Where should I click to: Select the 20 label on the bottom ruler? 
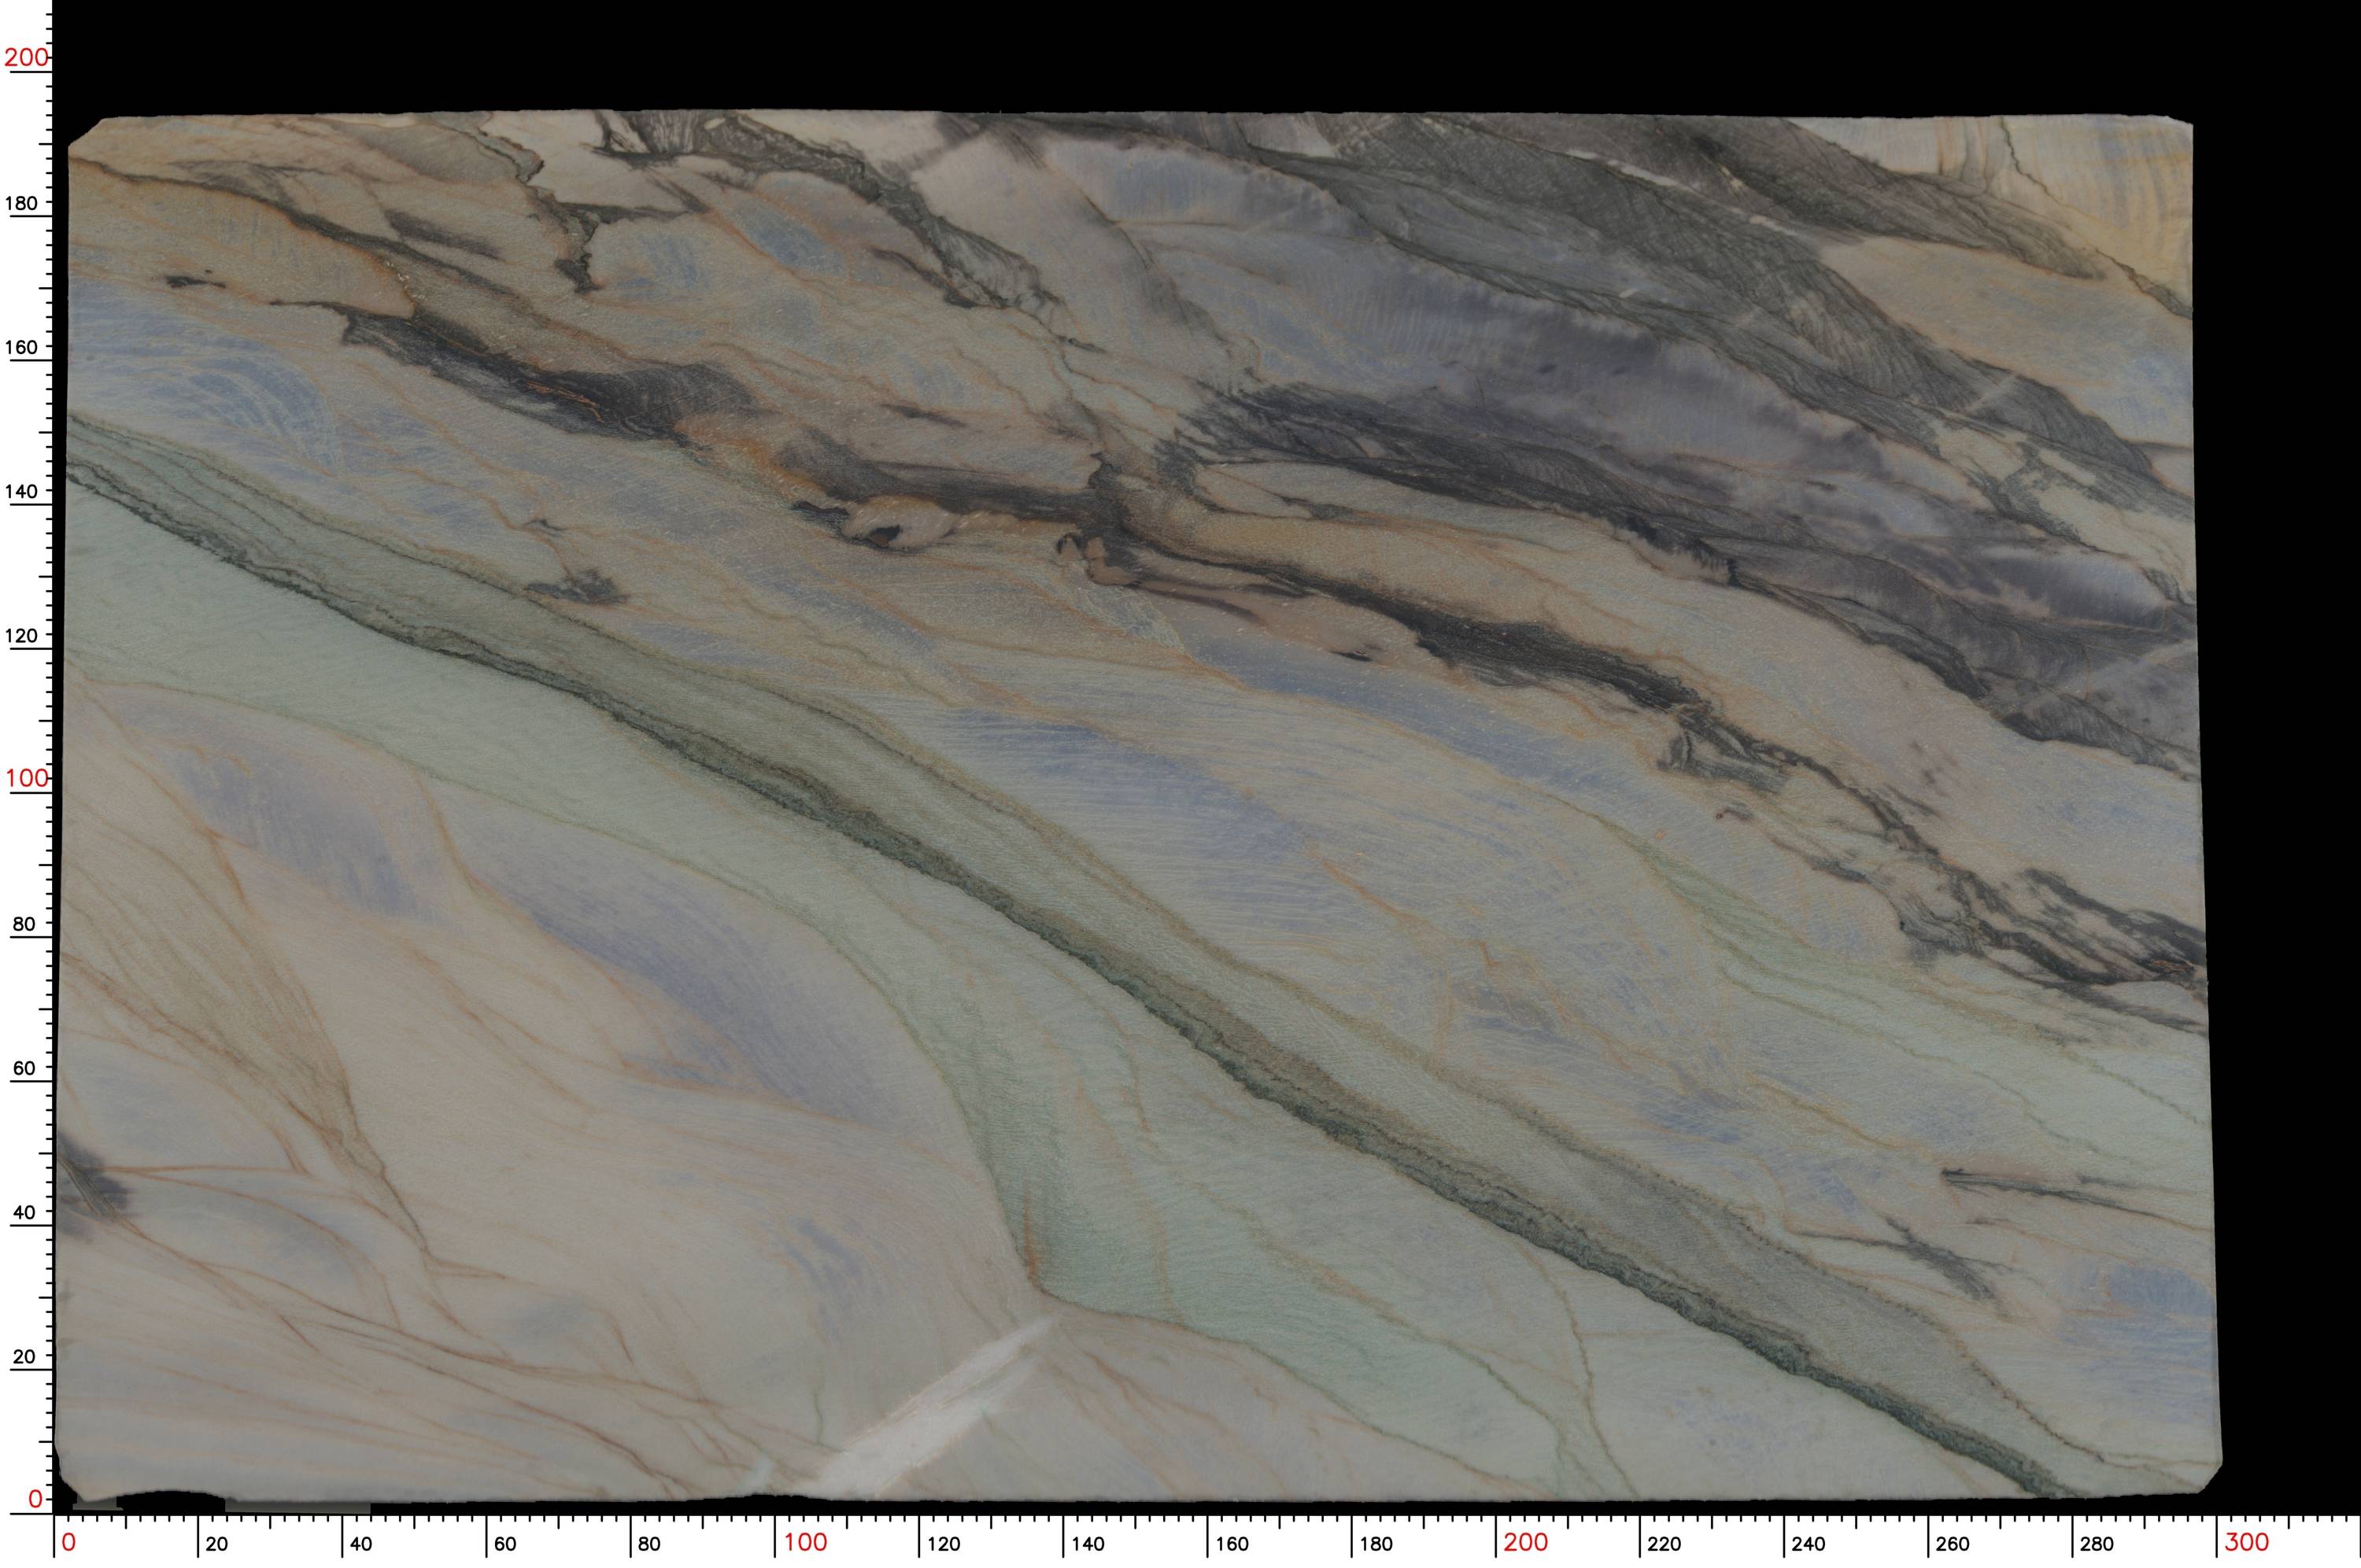217,1544
